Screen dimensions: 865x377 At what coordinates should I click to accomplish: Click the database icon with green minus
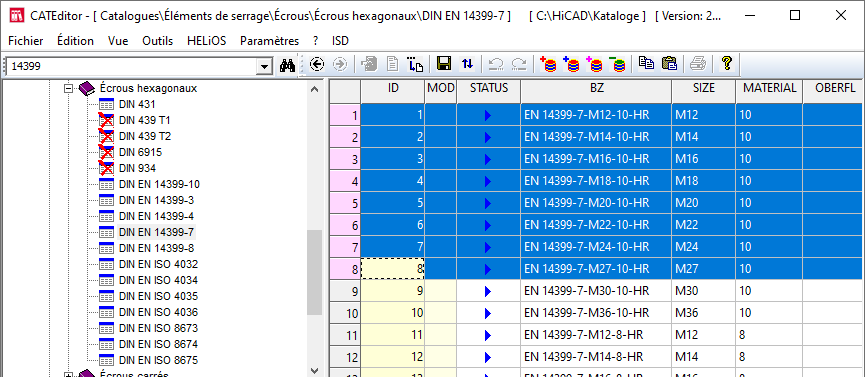tap(618, 65)
